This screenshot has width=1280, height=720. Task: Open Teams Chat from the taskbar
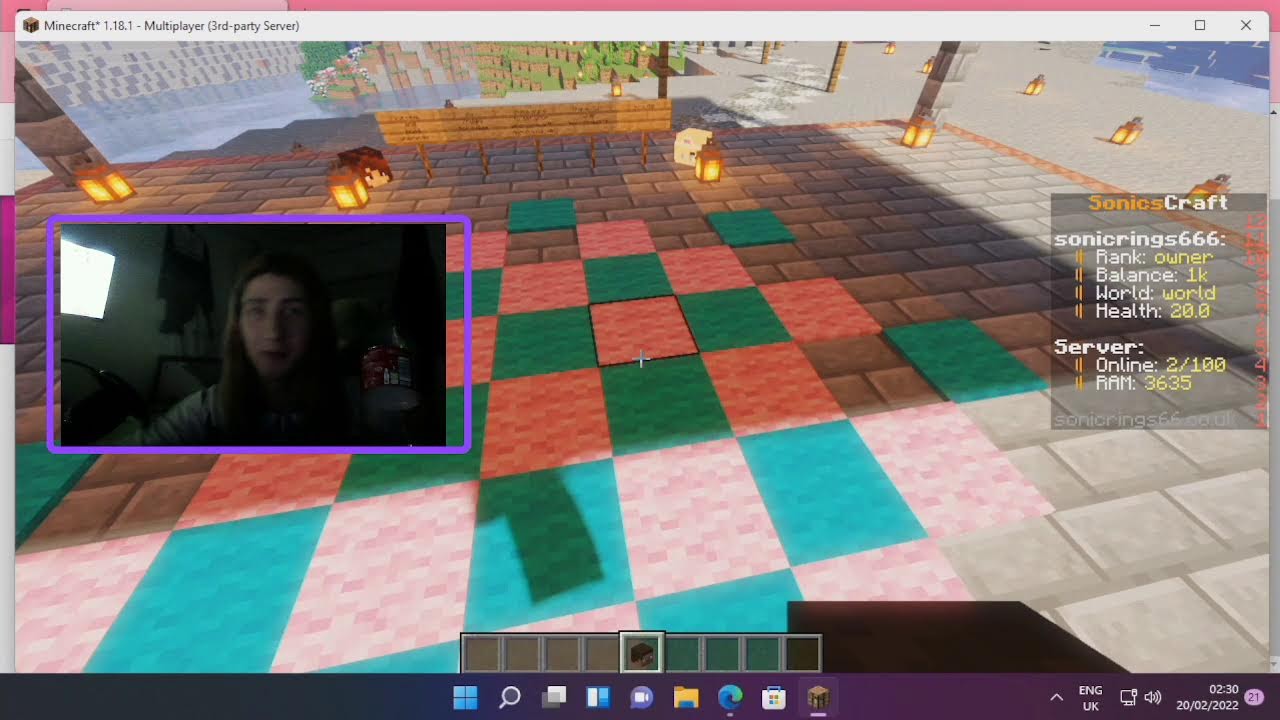pos(641,697)
